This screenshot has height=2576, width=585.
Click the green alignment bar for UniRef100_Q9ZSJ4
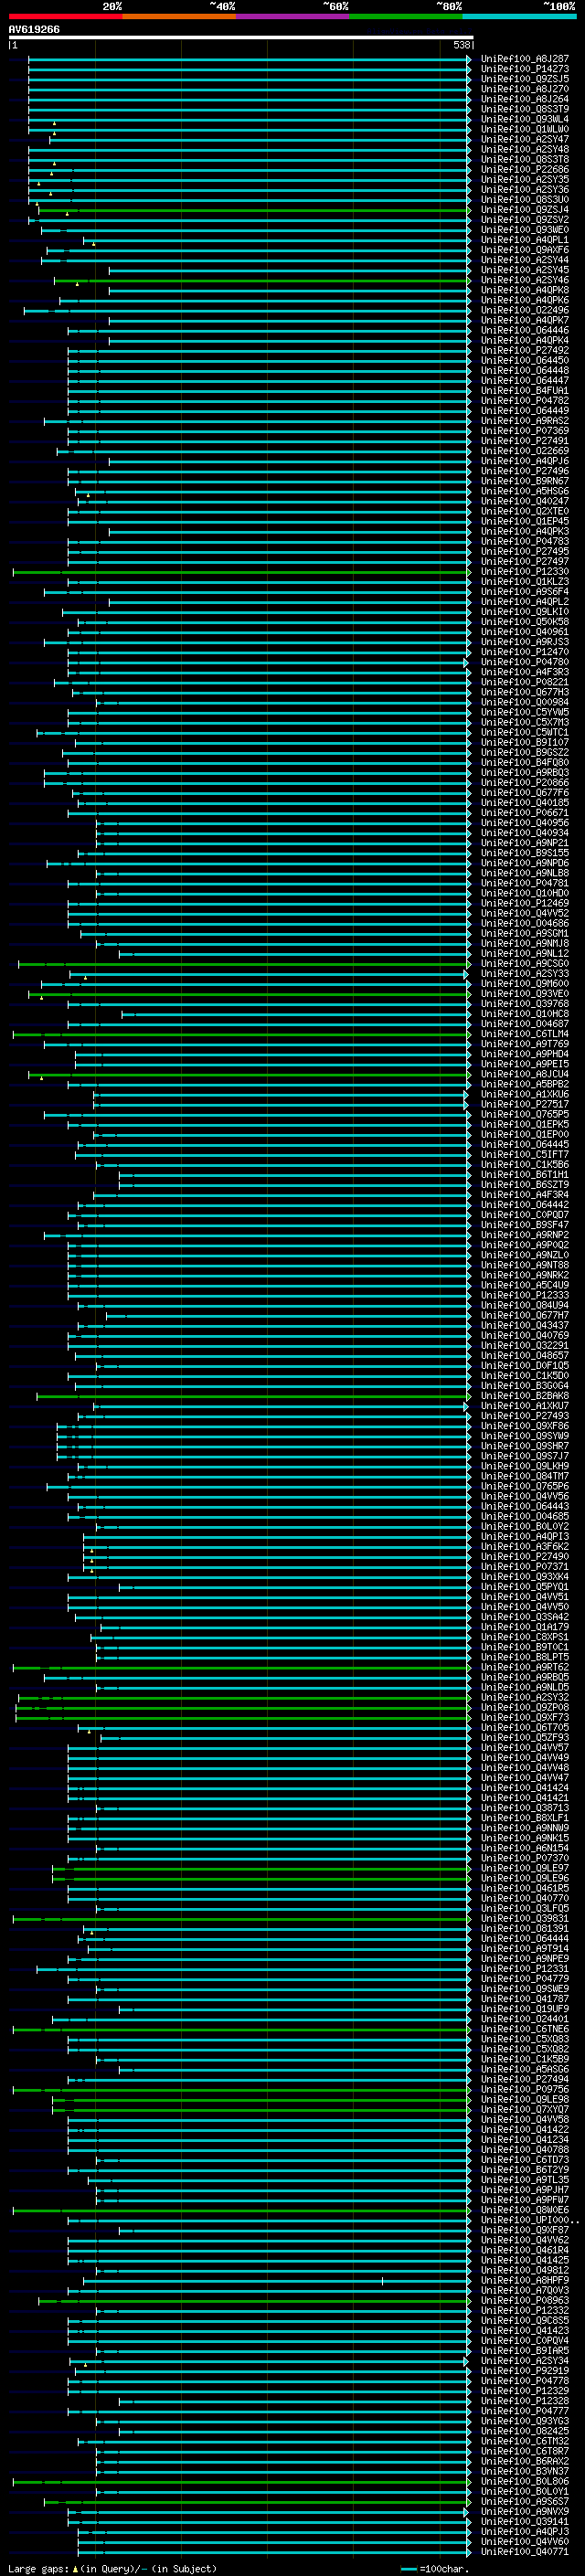253,210
